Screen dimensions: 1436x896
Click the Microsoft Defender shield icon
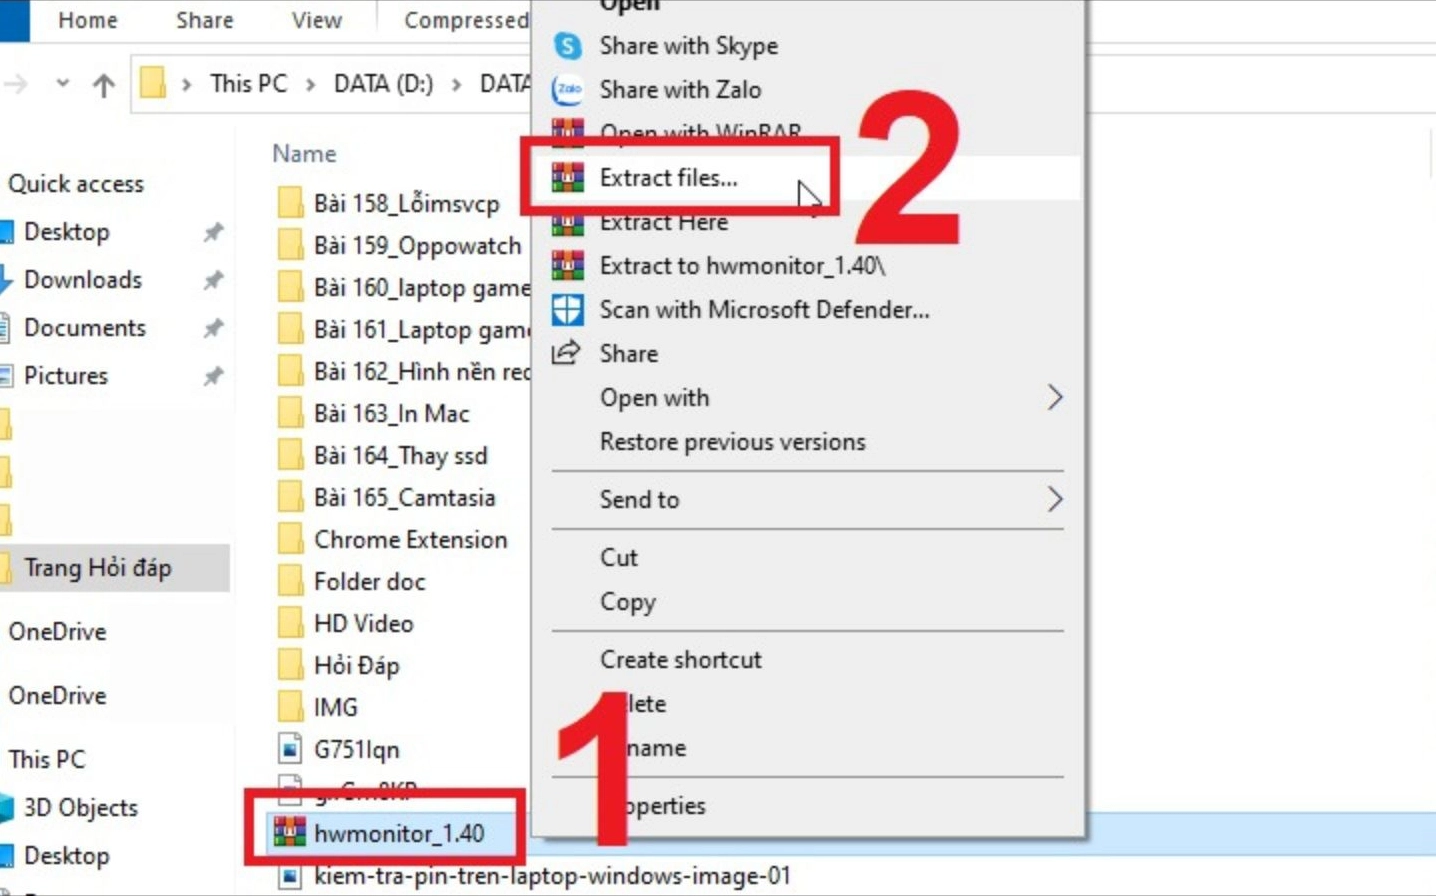[567, 310]
